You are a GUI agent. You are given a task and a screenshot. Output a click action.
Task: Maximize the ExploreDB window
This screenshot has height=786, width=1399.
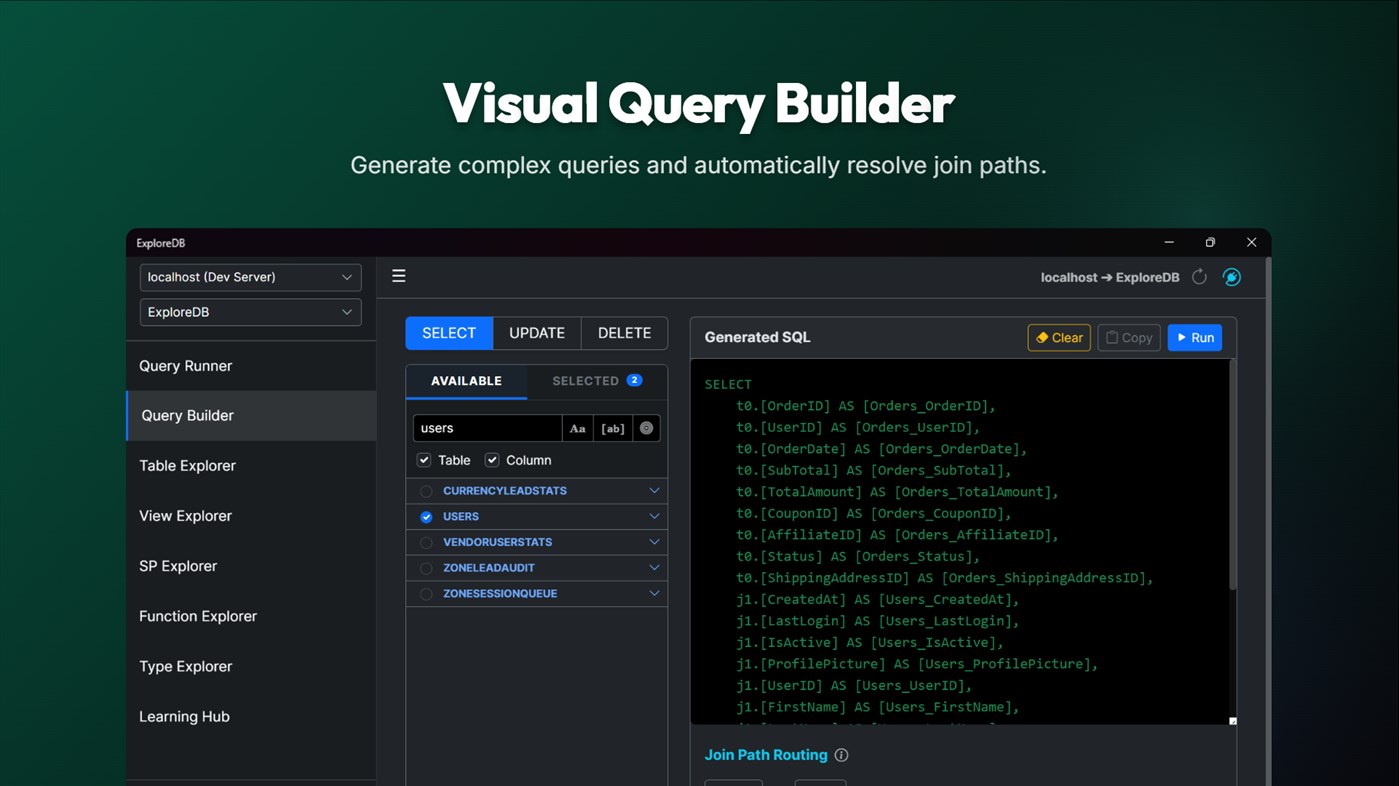tap(1210, 242)
